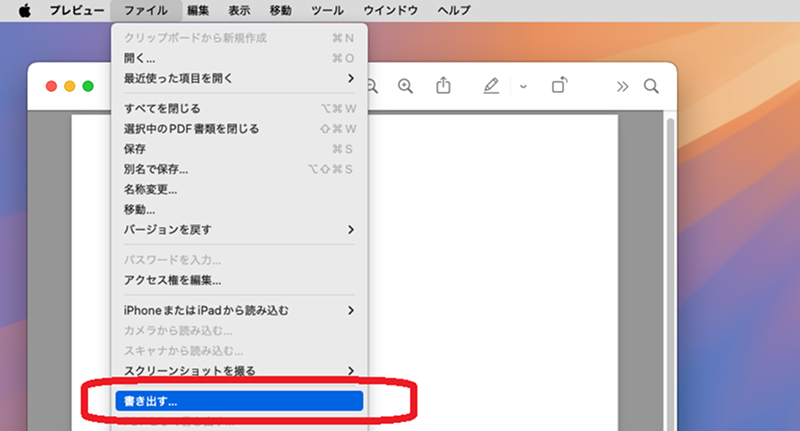Open the 移動 menu in menu bar

[x=281, y=10]
